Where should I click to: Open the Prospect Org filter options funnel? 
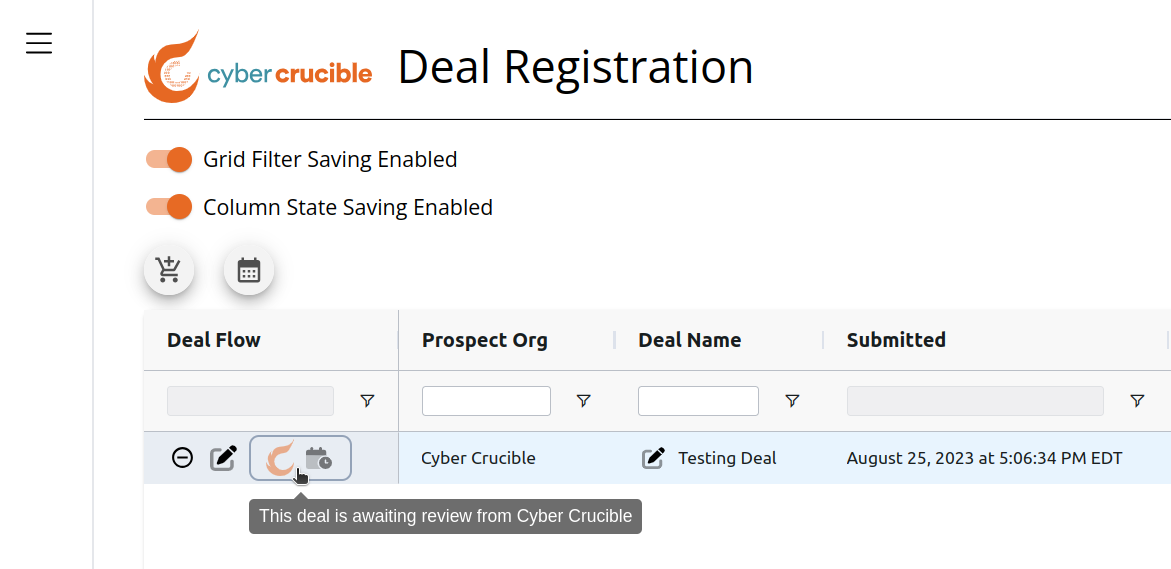[584, 401]
